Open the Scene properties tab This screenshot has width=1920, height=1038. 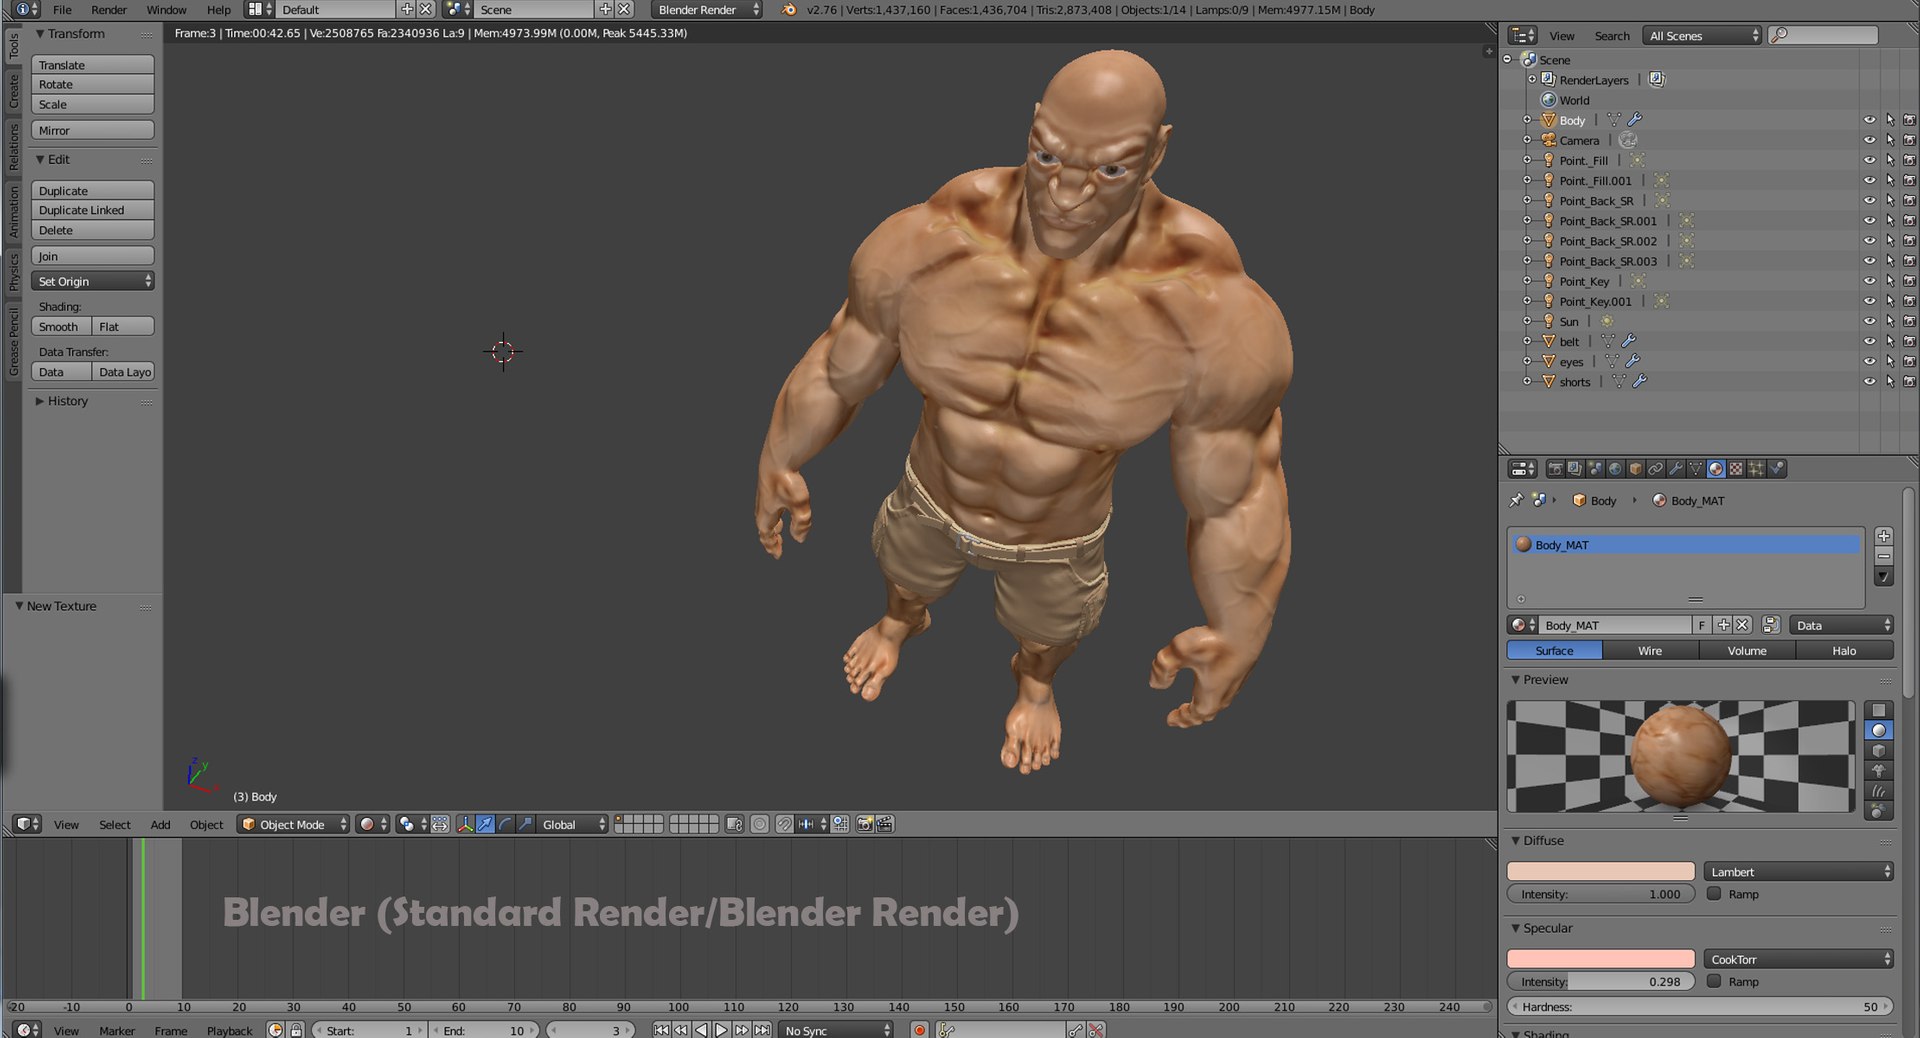(1595, 469)
